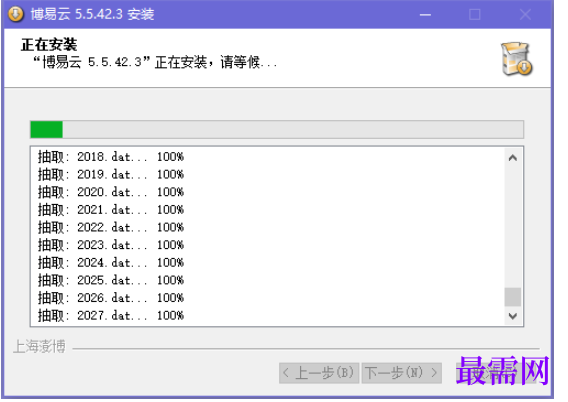Select the 抽取: 2025.dat log line

tap(111, 280)
